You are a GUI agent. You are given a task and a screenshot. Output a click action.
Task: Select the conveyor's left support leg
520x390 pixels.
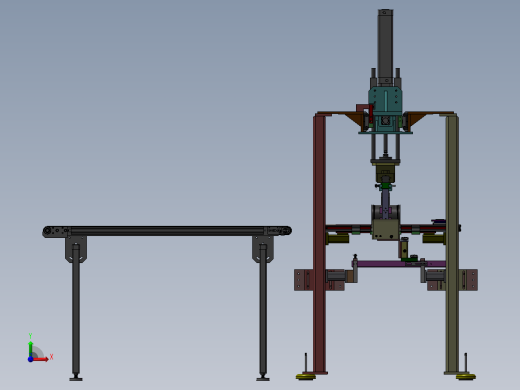76,312
